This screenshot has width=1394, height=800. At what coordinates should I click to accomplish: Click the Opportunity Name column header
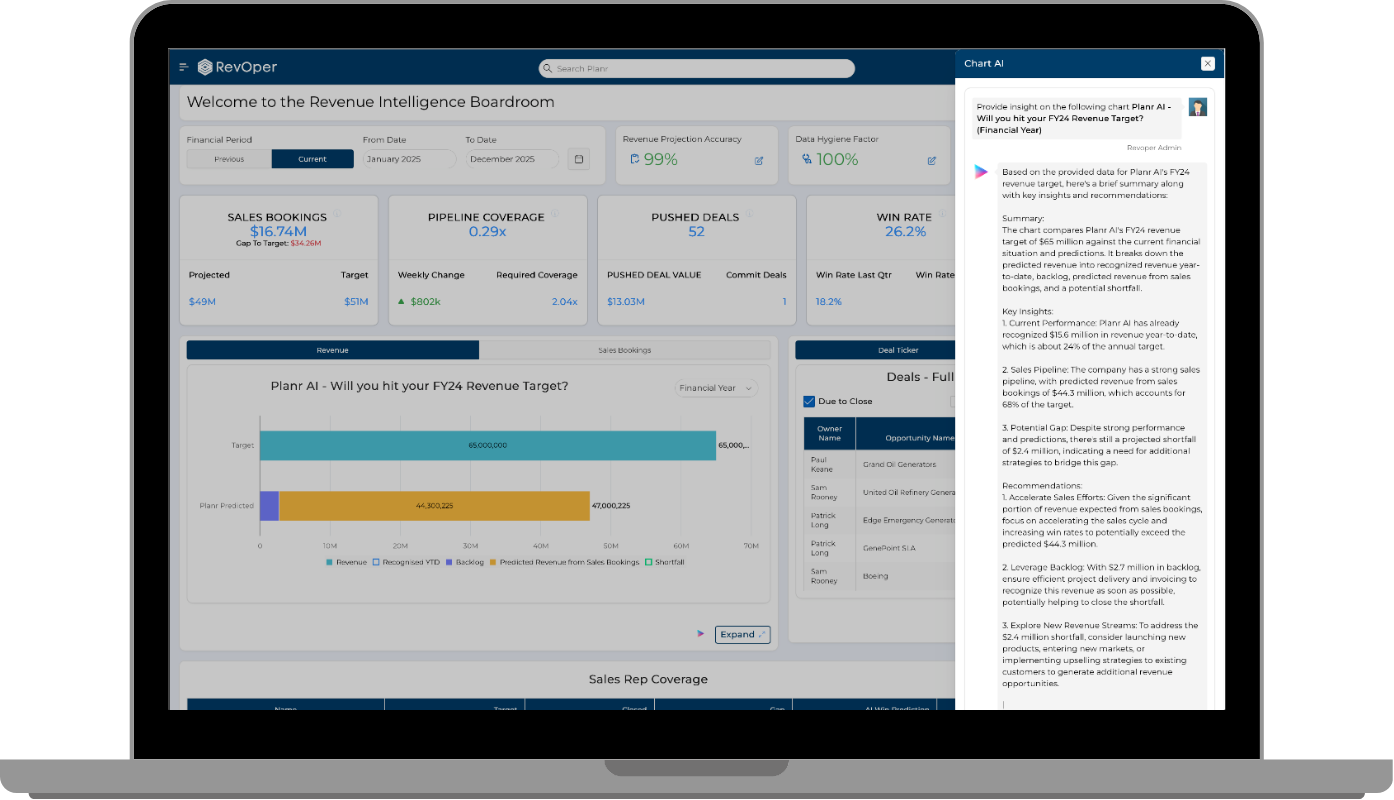click(905, 438)
